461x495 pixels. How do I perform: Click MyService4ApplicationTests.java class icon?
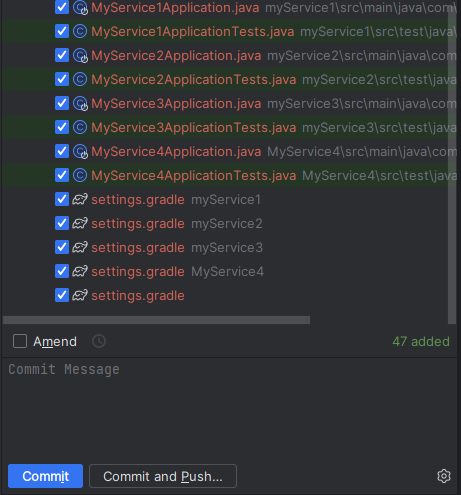[80, 175]
